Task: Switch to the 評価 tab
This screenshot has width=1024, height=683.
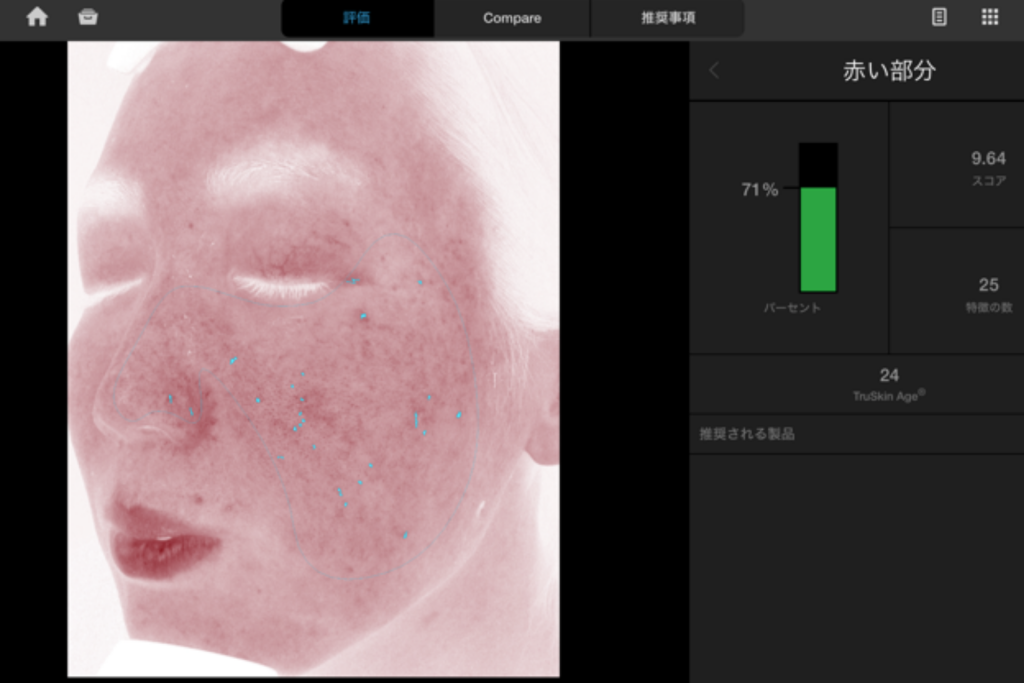Action: click(x=357, y=18)
